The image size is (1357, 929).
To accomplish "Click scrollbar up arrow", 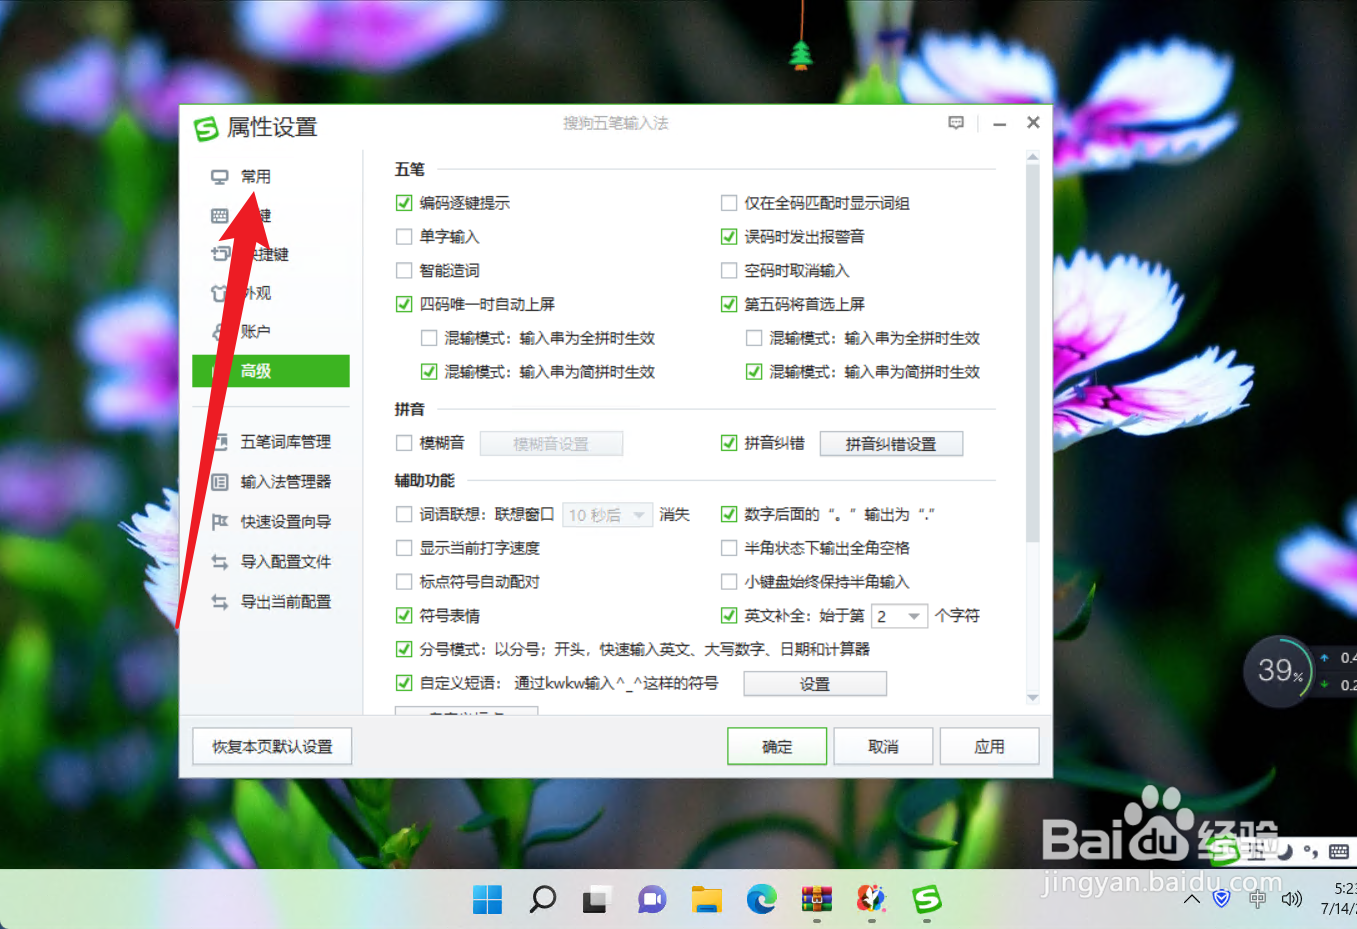I will pyautogui.click(x=1033, y=157).
